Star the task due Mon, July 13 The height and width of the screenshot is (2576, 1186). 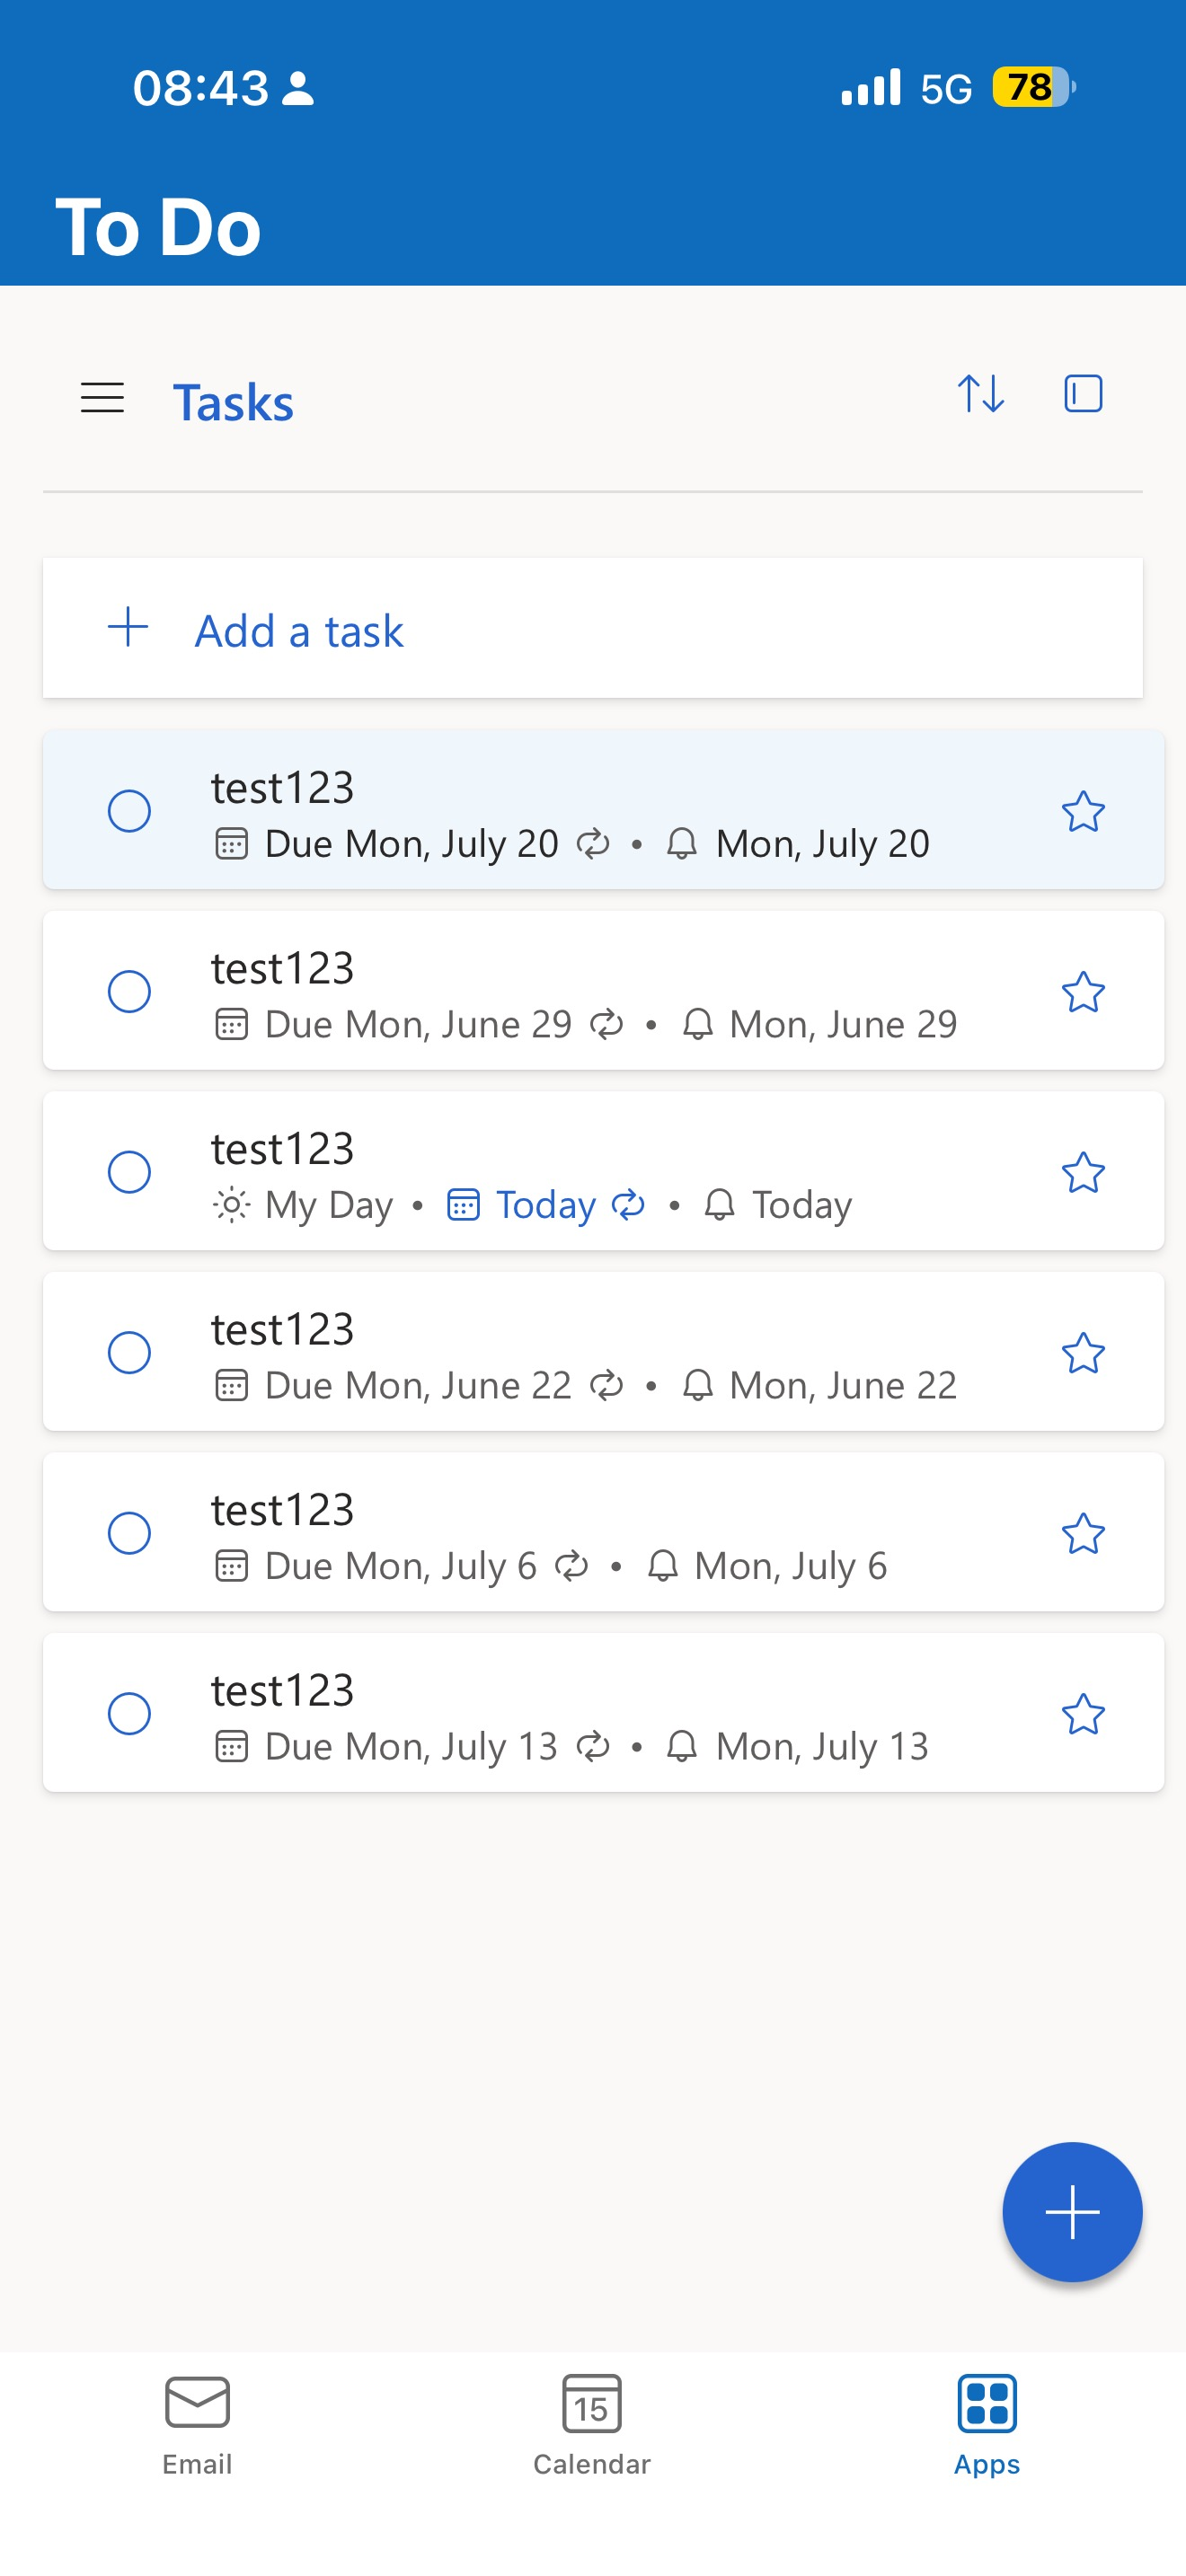point(1083,1714)
